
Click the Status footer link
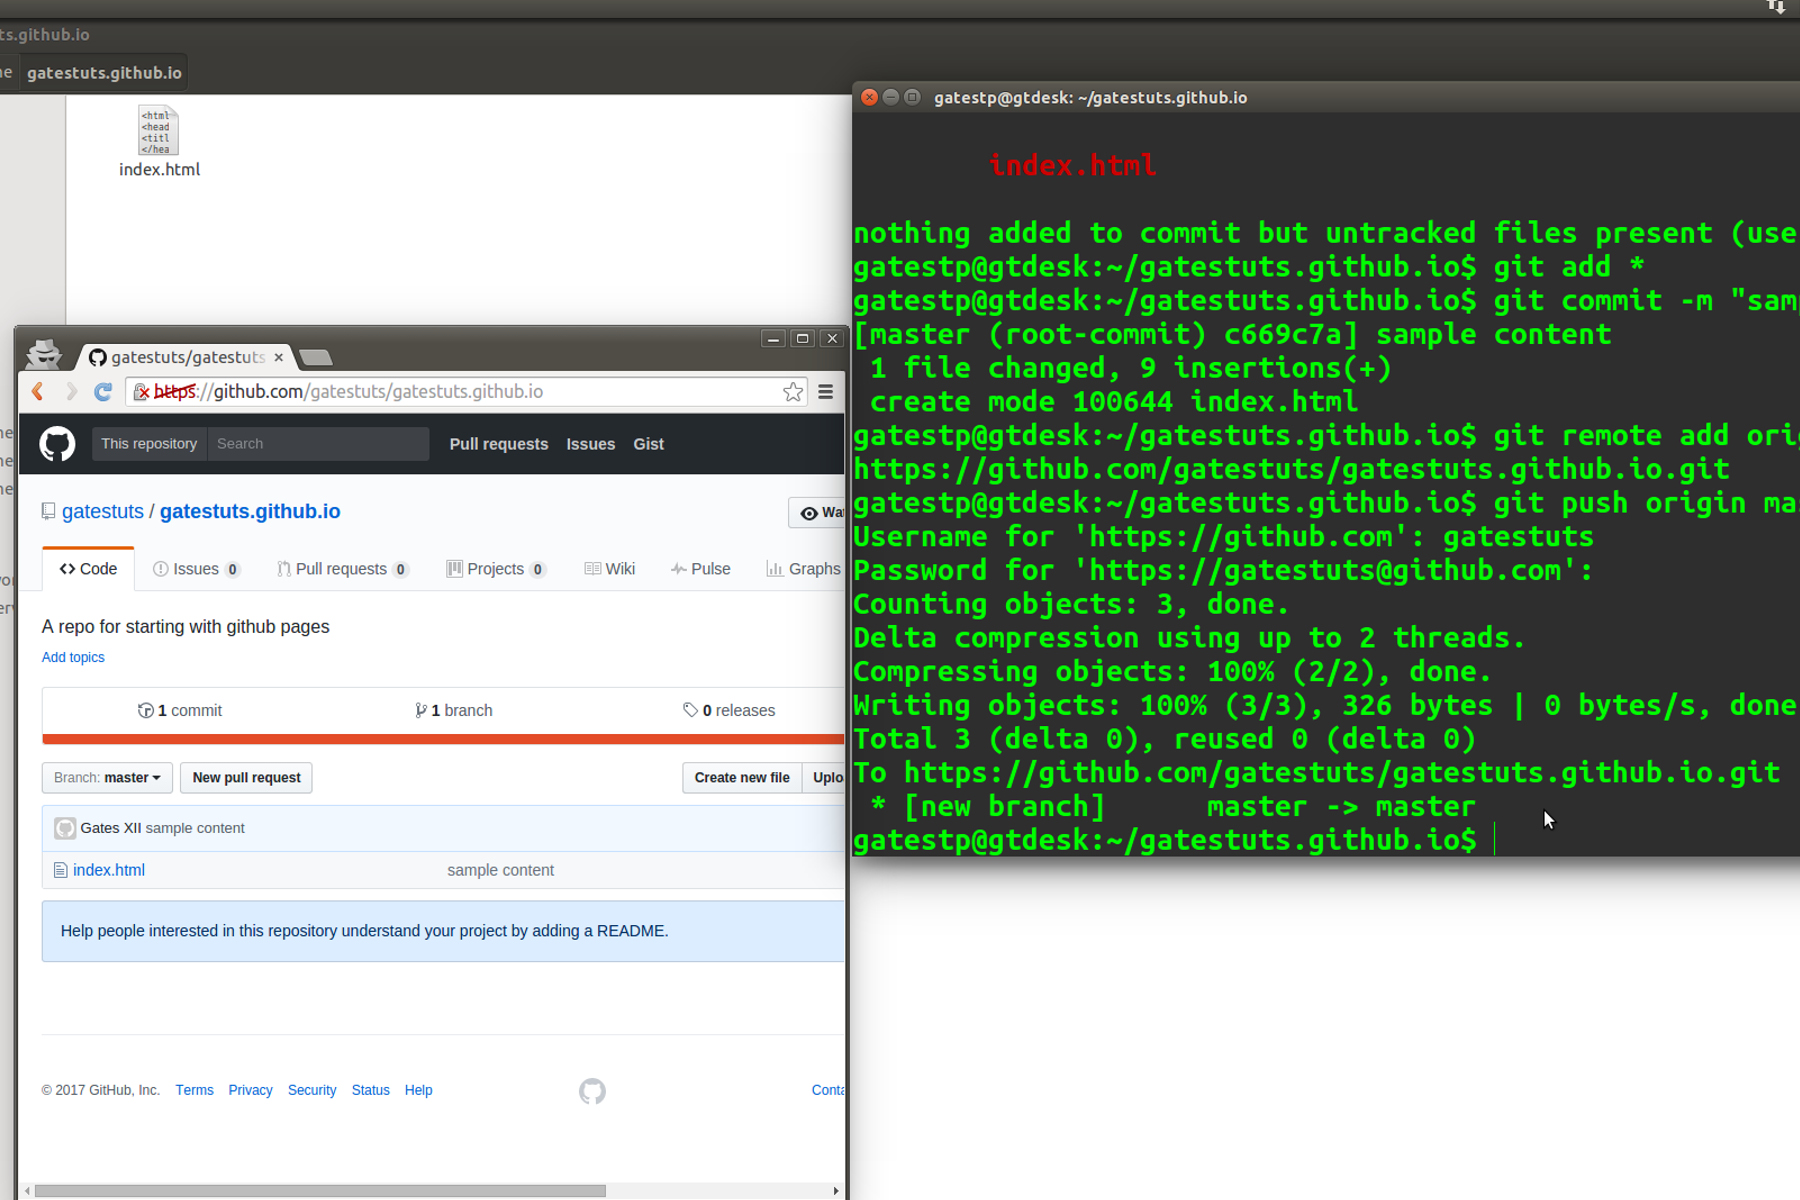coord(370,1090)
